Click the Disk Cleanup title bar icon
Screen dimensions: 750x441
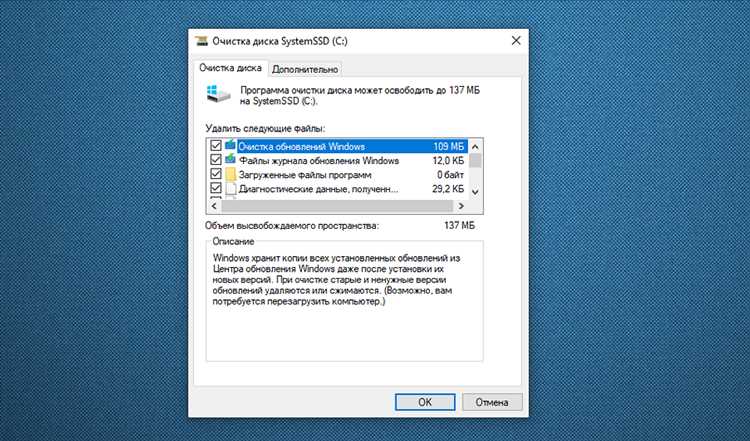click(x=202, y=41)
